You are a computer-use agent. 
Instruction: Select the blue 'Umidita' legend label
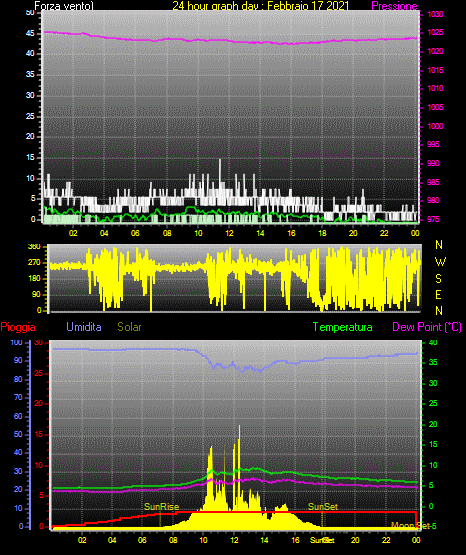click(x=84, y=327)
